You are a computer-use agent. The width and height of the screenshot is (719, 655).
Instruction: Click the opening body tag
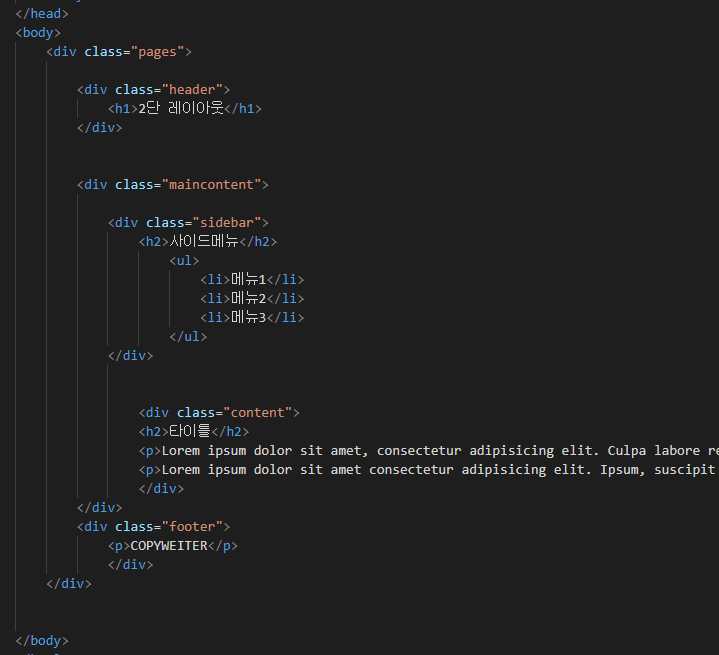tap(38, 33)
